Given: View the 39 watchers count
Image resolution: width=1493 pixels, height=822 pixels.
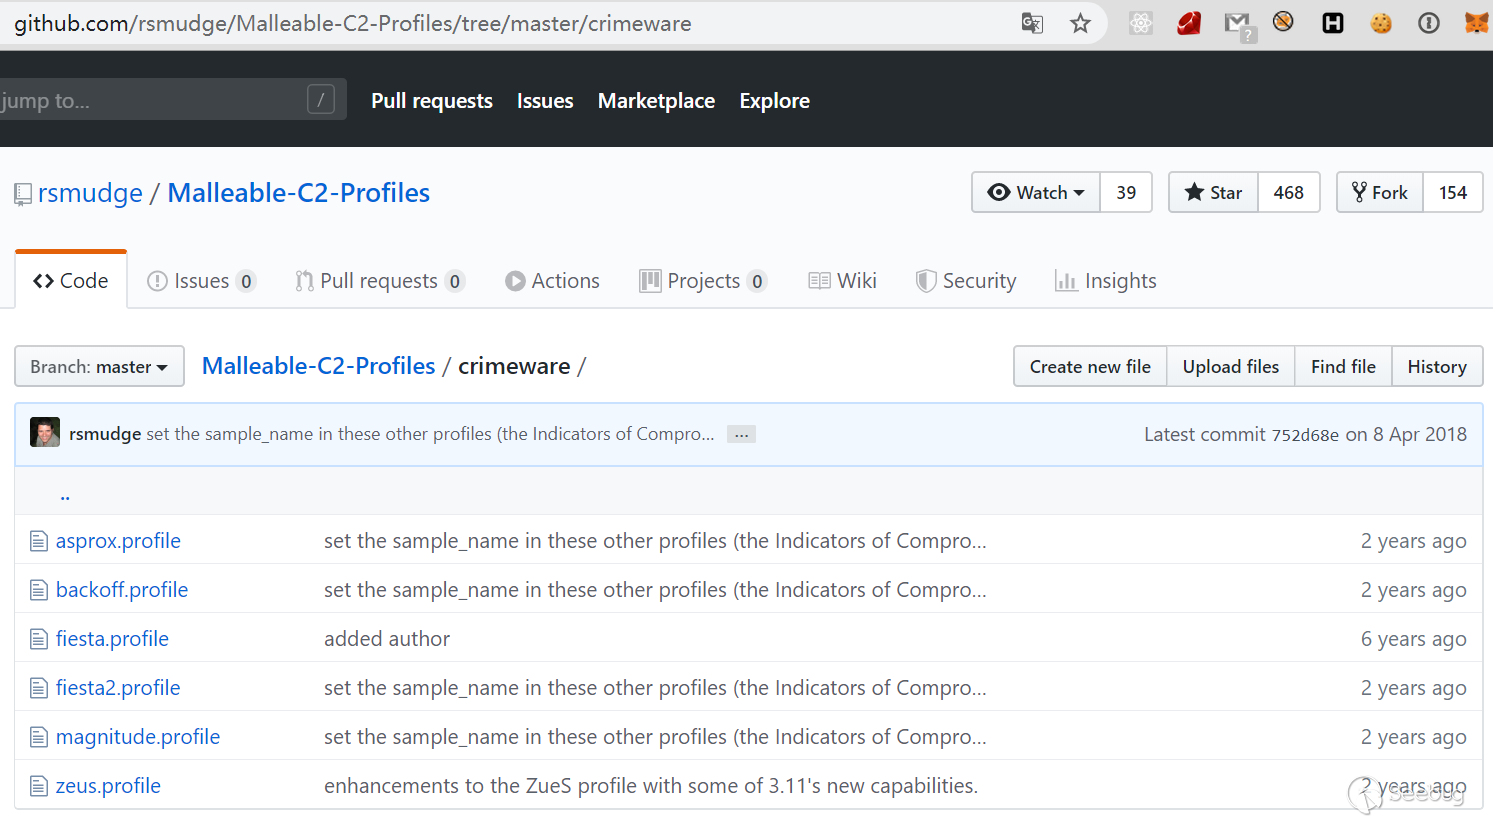Looking at the screenshot, I should pyautogui.click(x=1126, y=192).
